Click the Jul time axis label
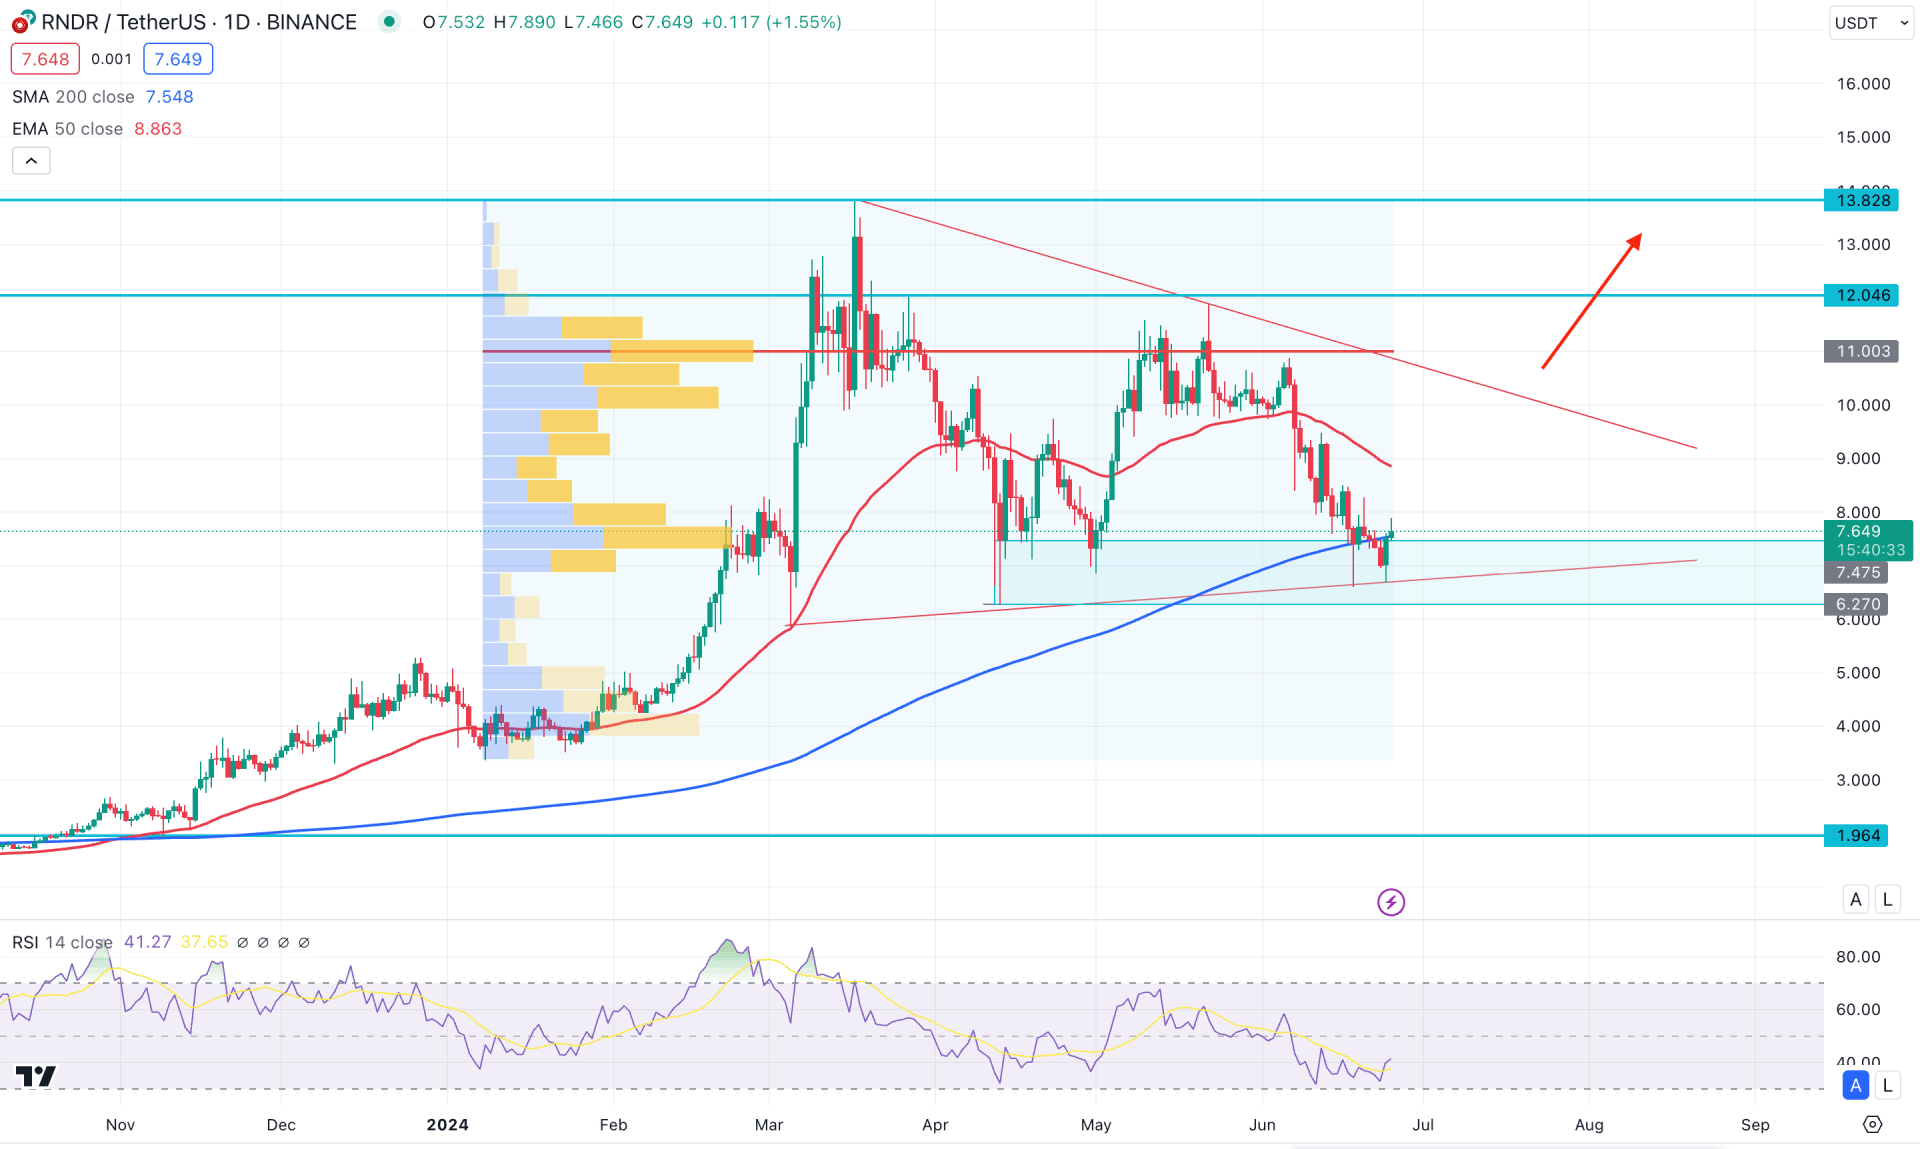Screen dimensions: 1920x1149 (1422, 1125)
